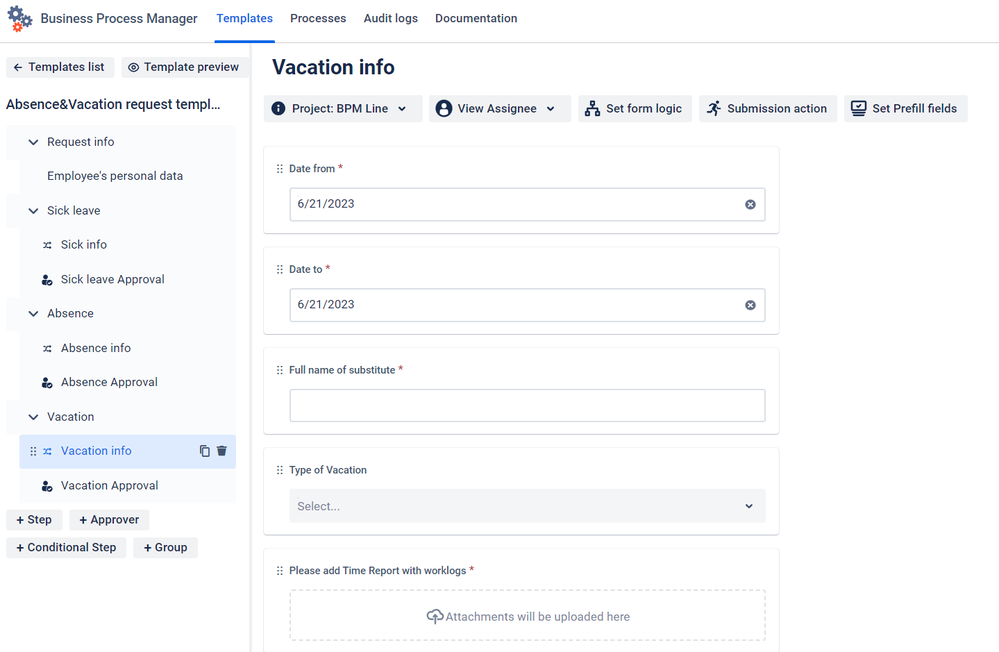Open the Project: BPM Line dropdown
Image resolution: width=999 pixels, height=652 pixels.
[x=343, y=108]
